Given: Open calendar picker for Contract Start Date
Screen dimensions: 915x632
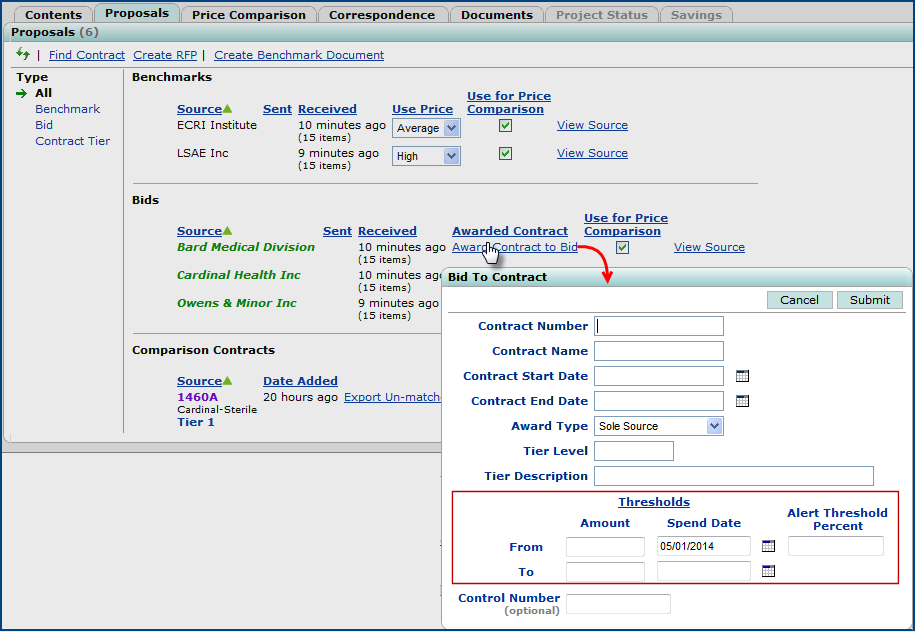Looking at the screenshot, I should [742, 376].
